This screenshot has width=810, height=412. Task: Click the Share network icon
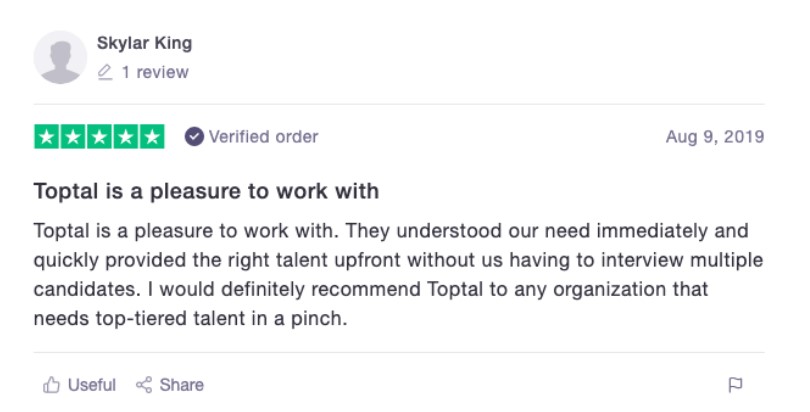(144, 385)
